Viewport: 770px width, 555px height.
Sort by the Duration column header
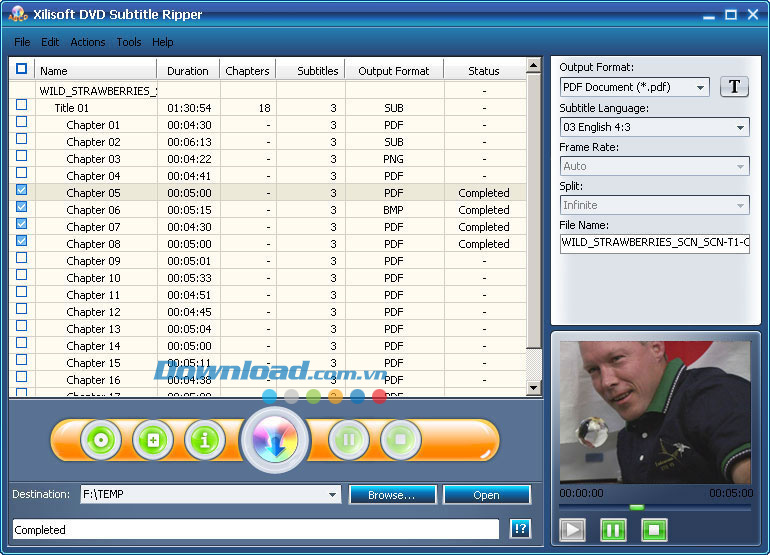(188, 70)
